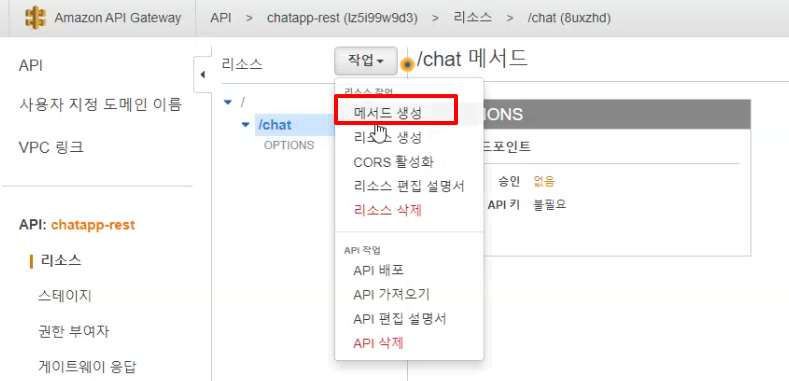Click the 없음 authorization value

544,181
